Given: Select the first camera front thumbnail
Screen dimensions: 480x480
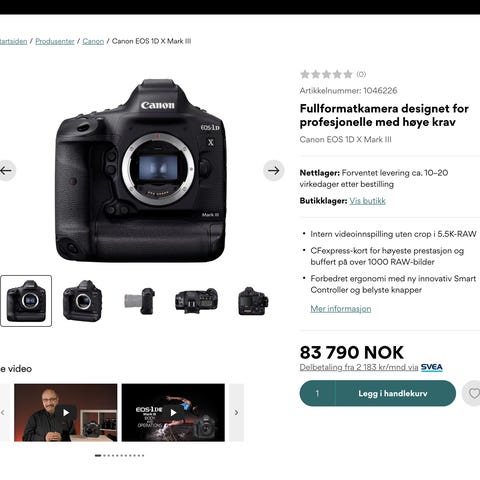Looking at the screenshot, I should 26,301.
